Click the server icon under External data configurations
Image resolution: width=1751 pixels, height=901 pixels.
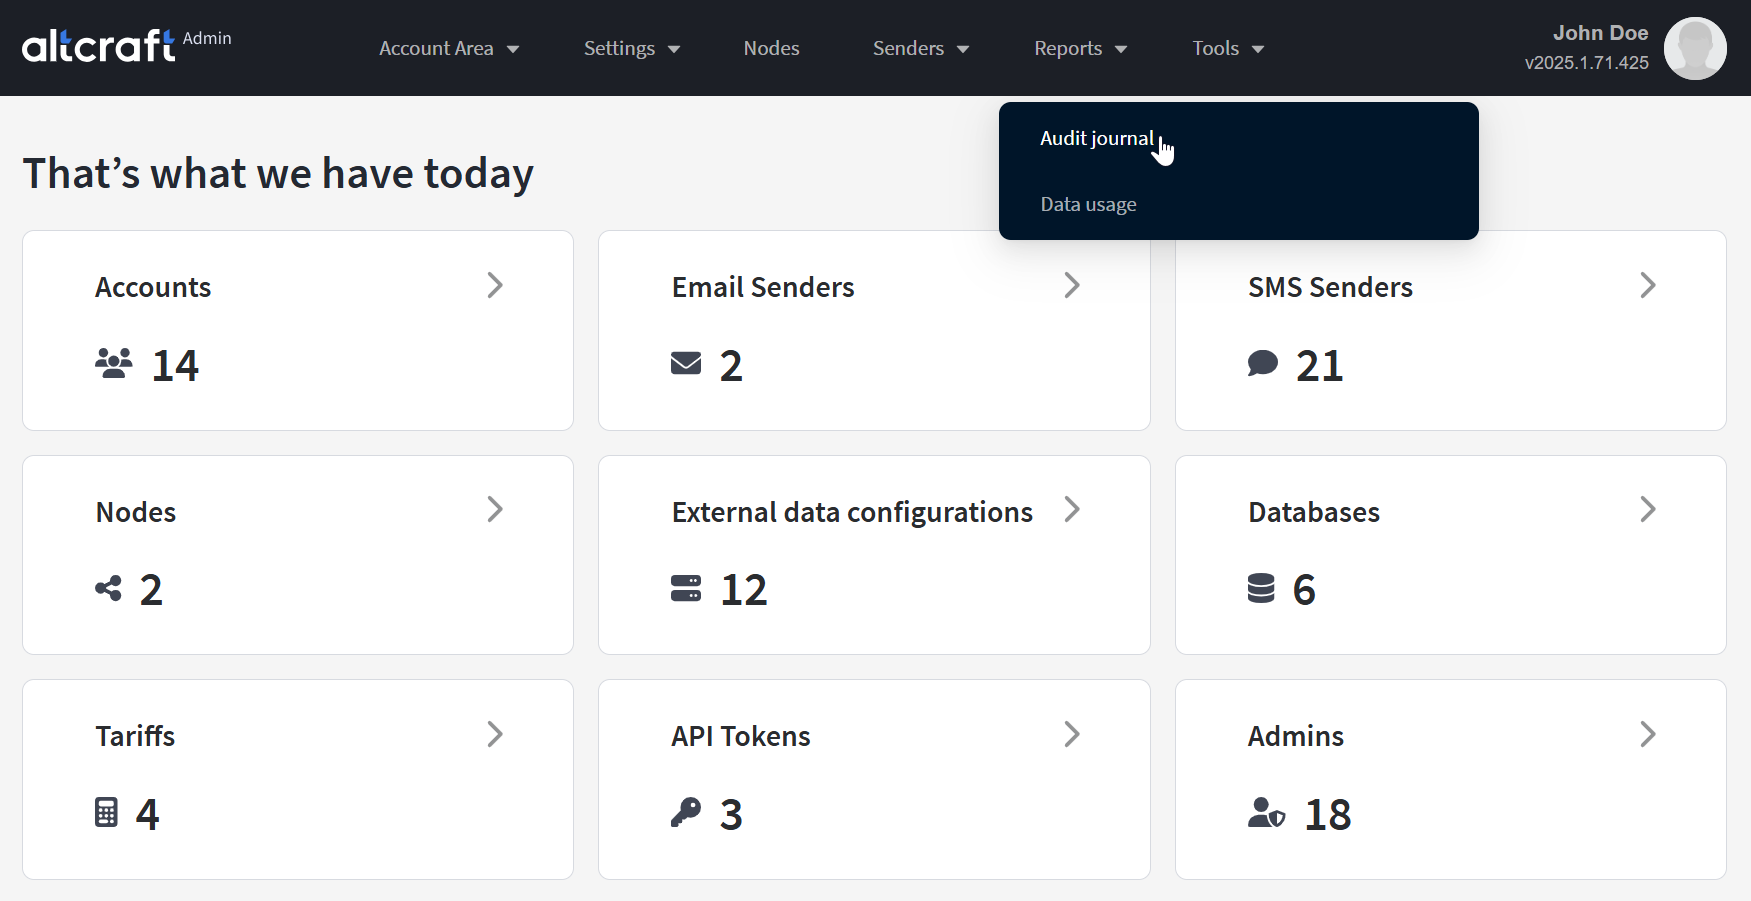(686, 589)
